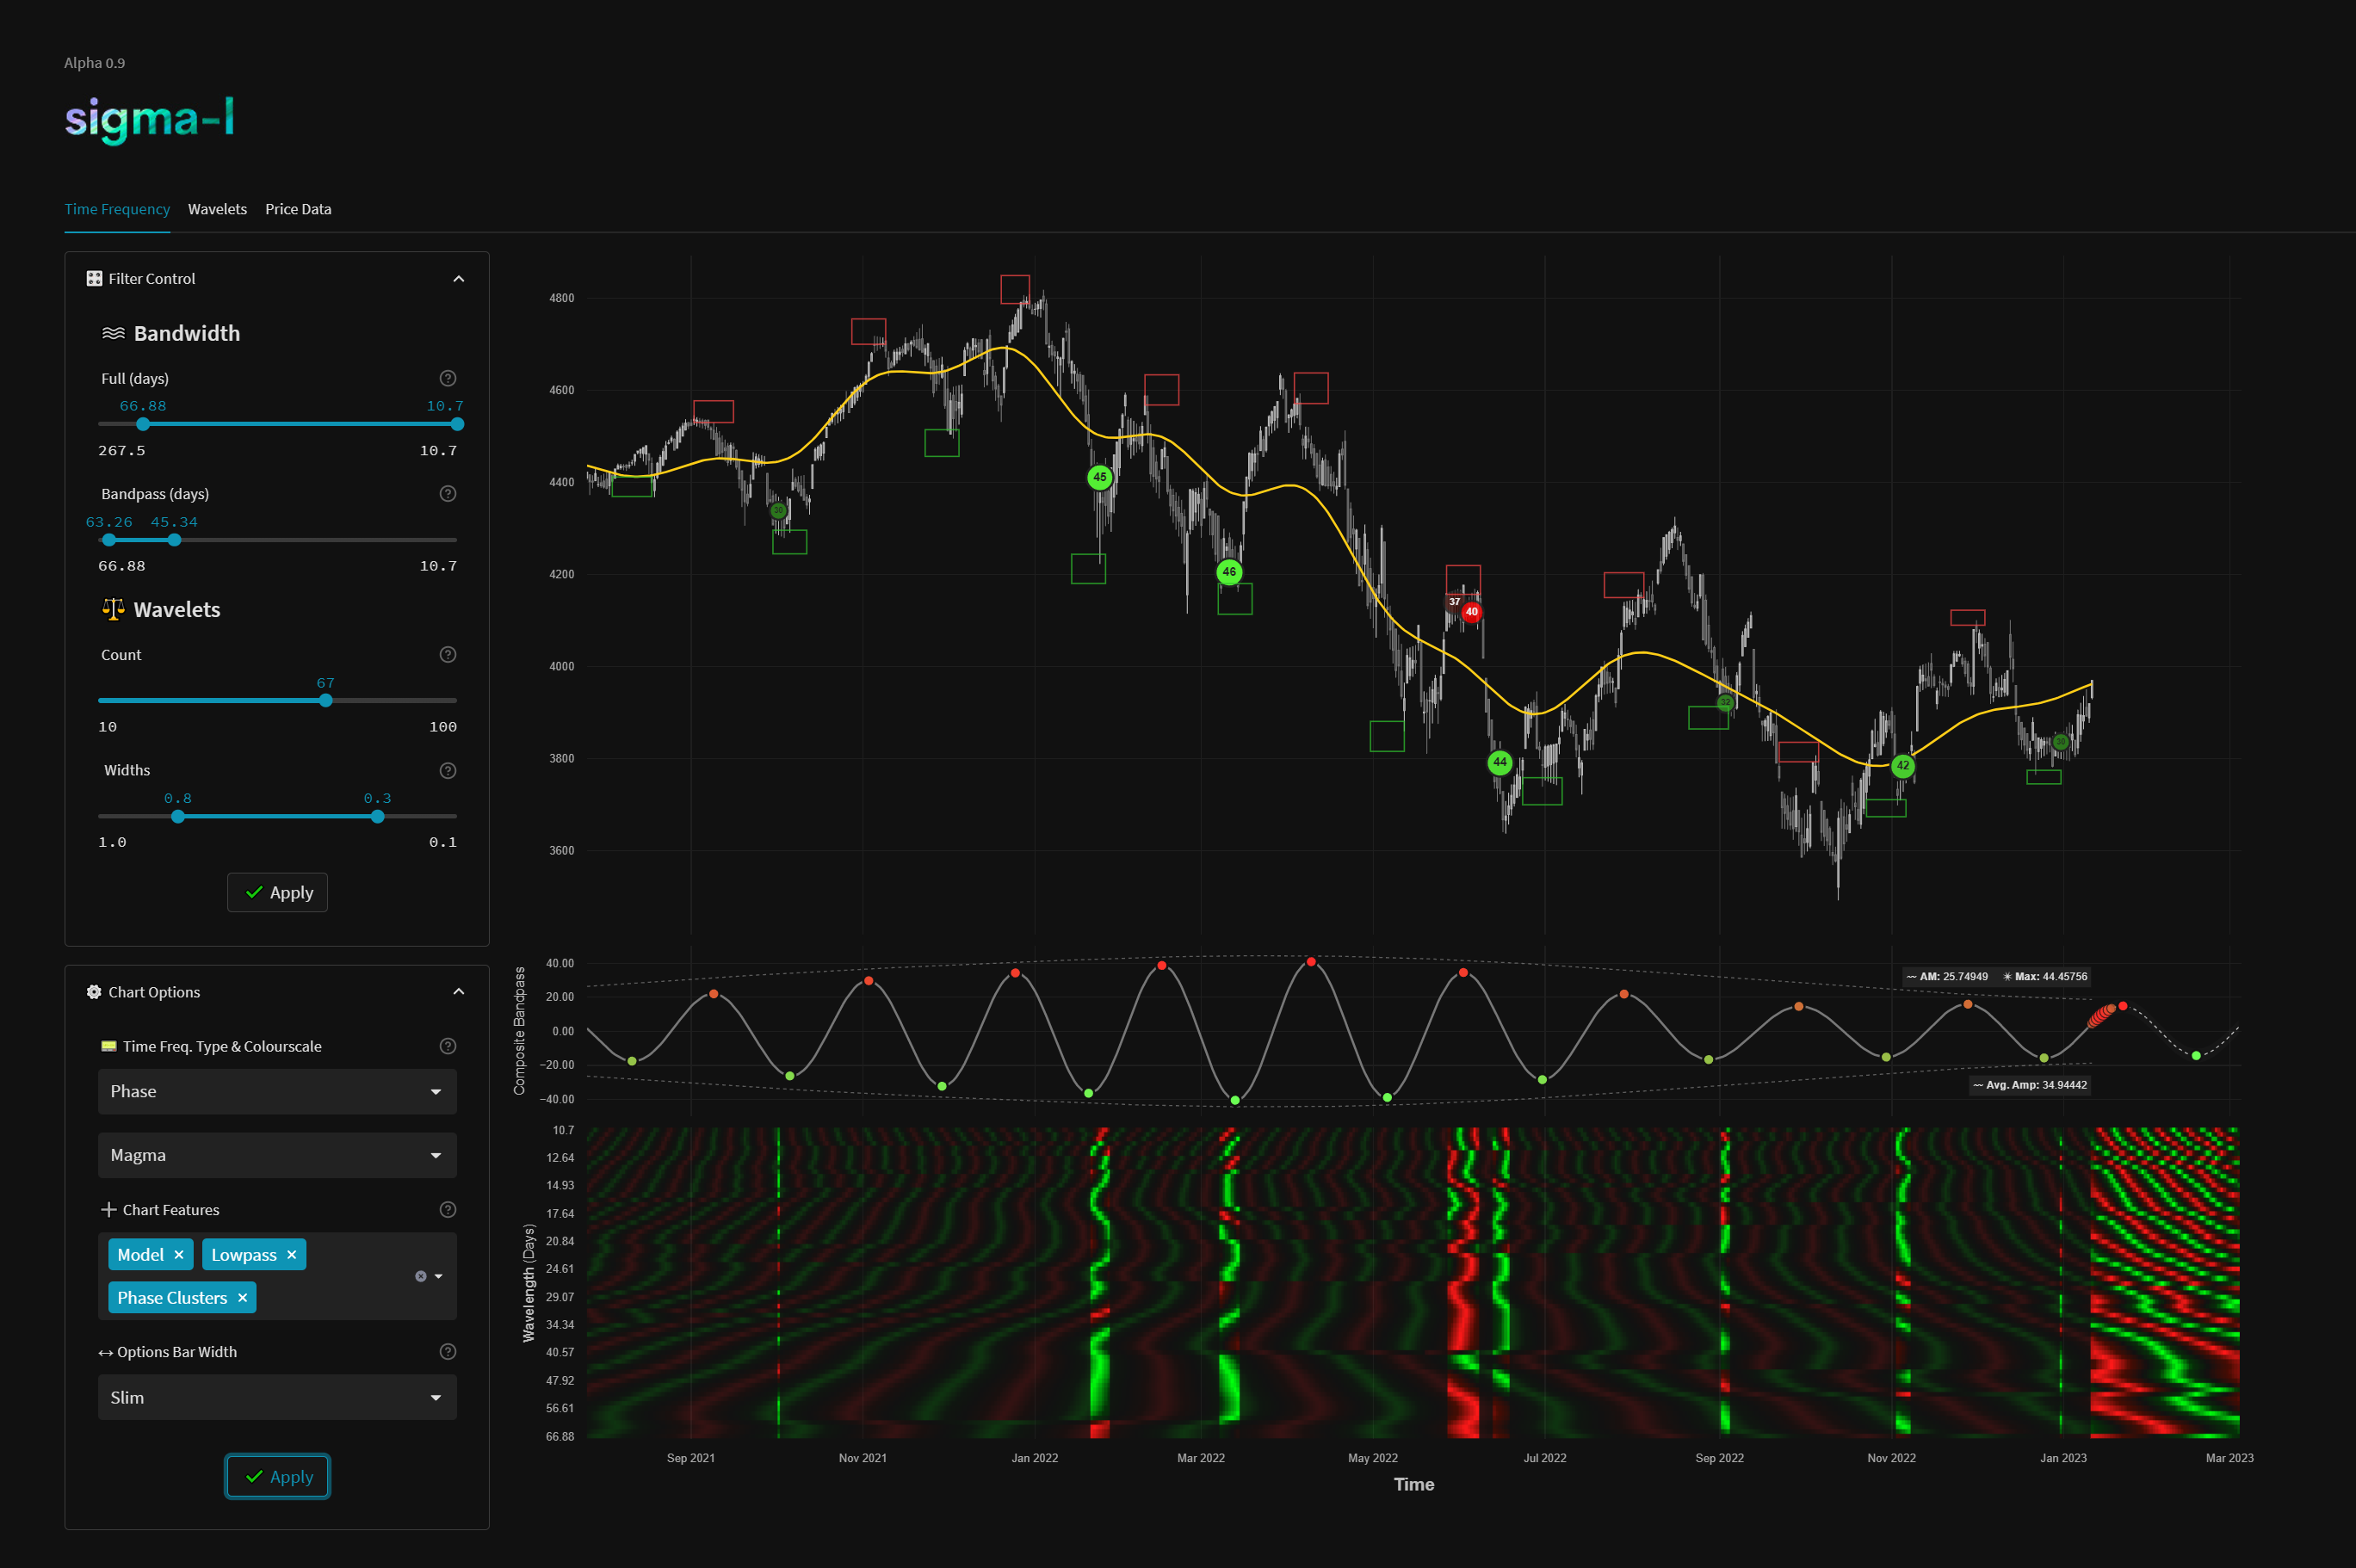Switch to the Wavelets tab

pos(216,209)
